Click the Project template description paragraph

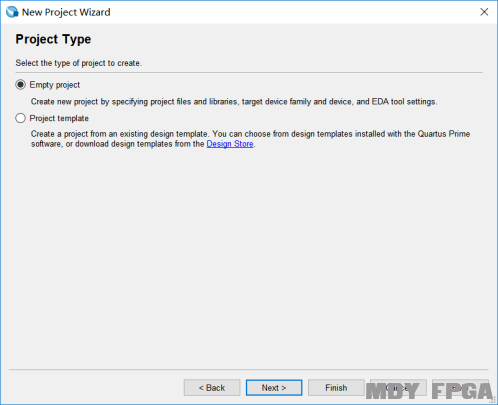click(x=250, y=139)
